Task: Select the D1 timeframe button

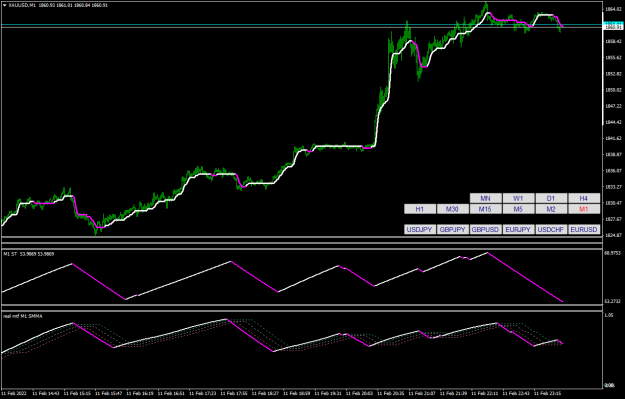Action: (551, 198)
